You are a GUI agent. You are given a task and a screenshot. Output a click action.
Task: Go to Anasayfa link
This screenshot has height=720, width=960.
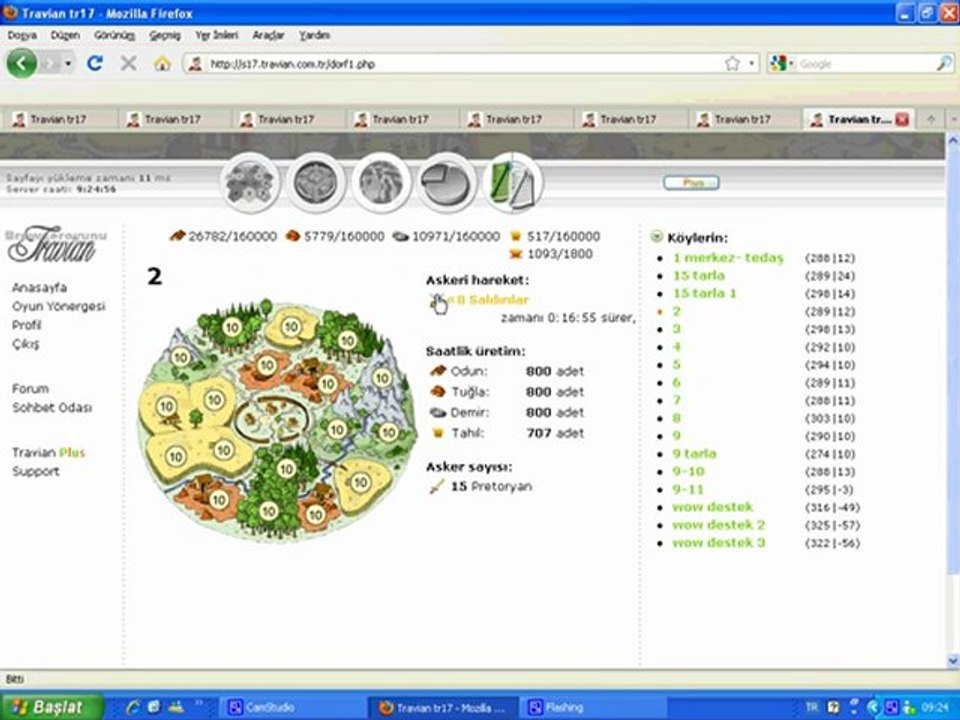39,287
